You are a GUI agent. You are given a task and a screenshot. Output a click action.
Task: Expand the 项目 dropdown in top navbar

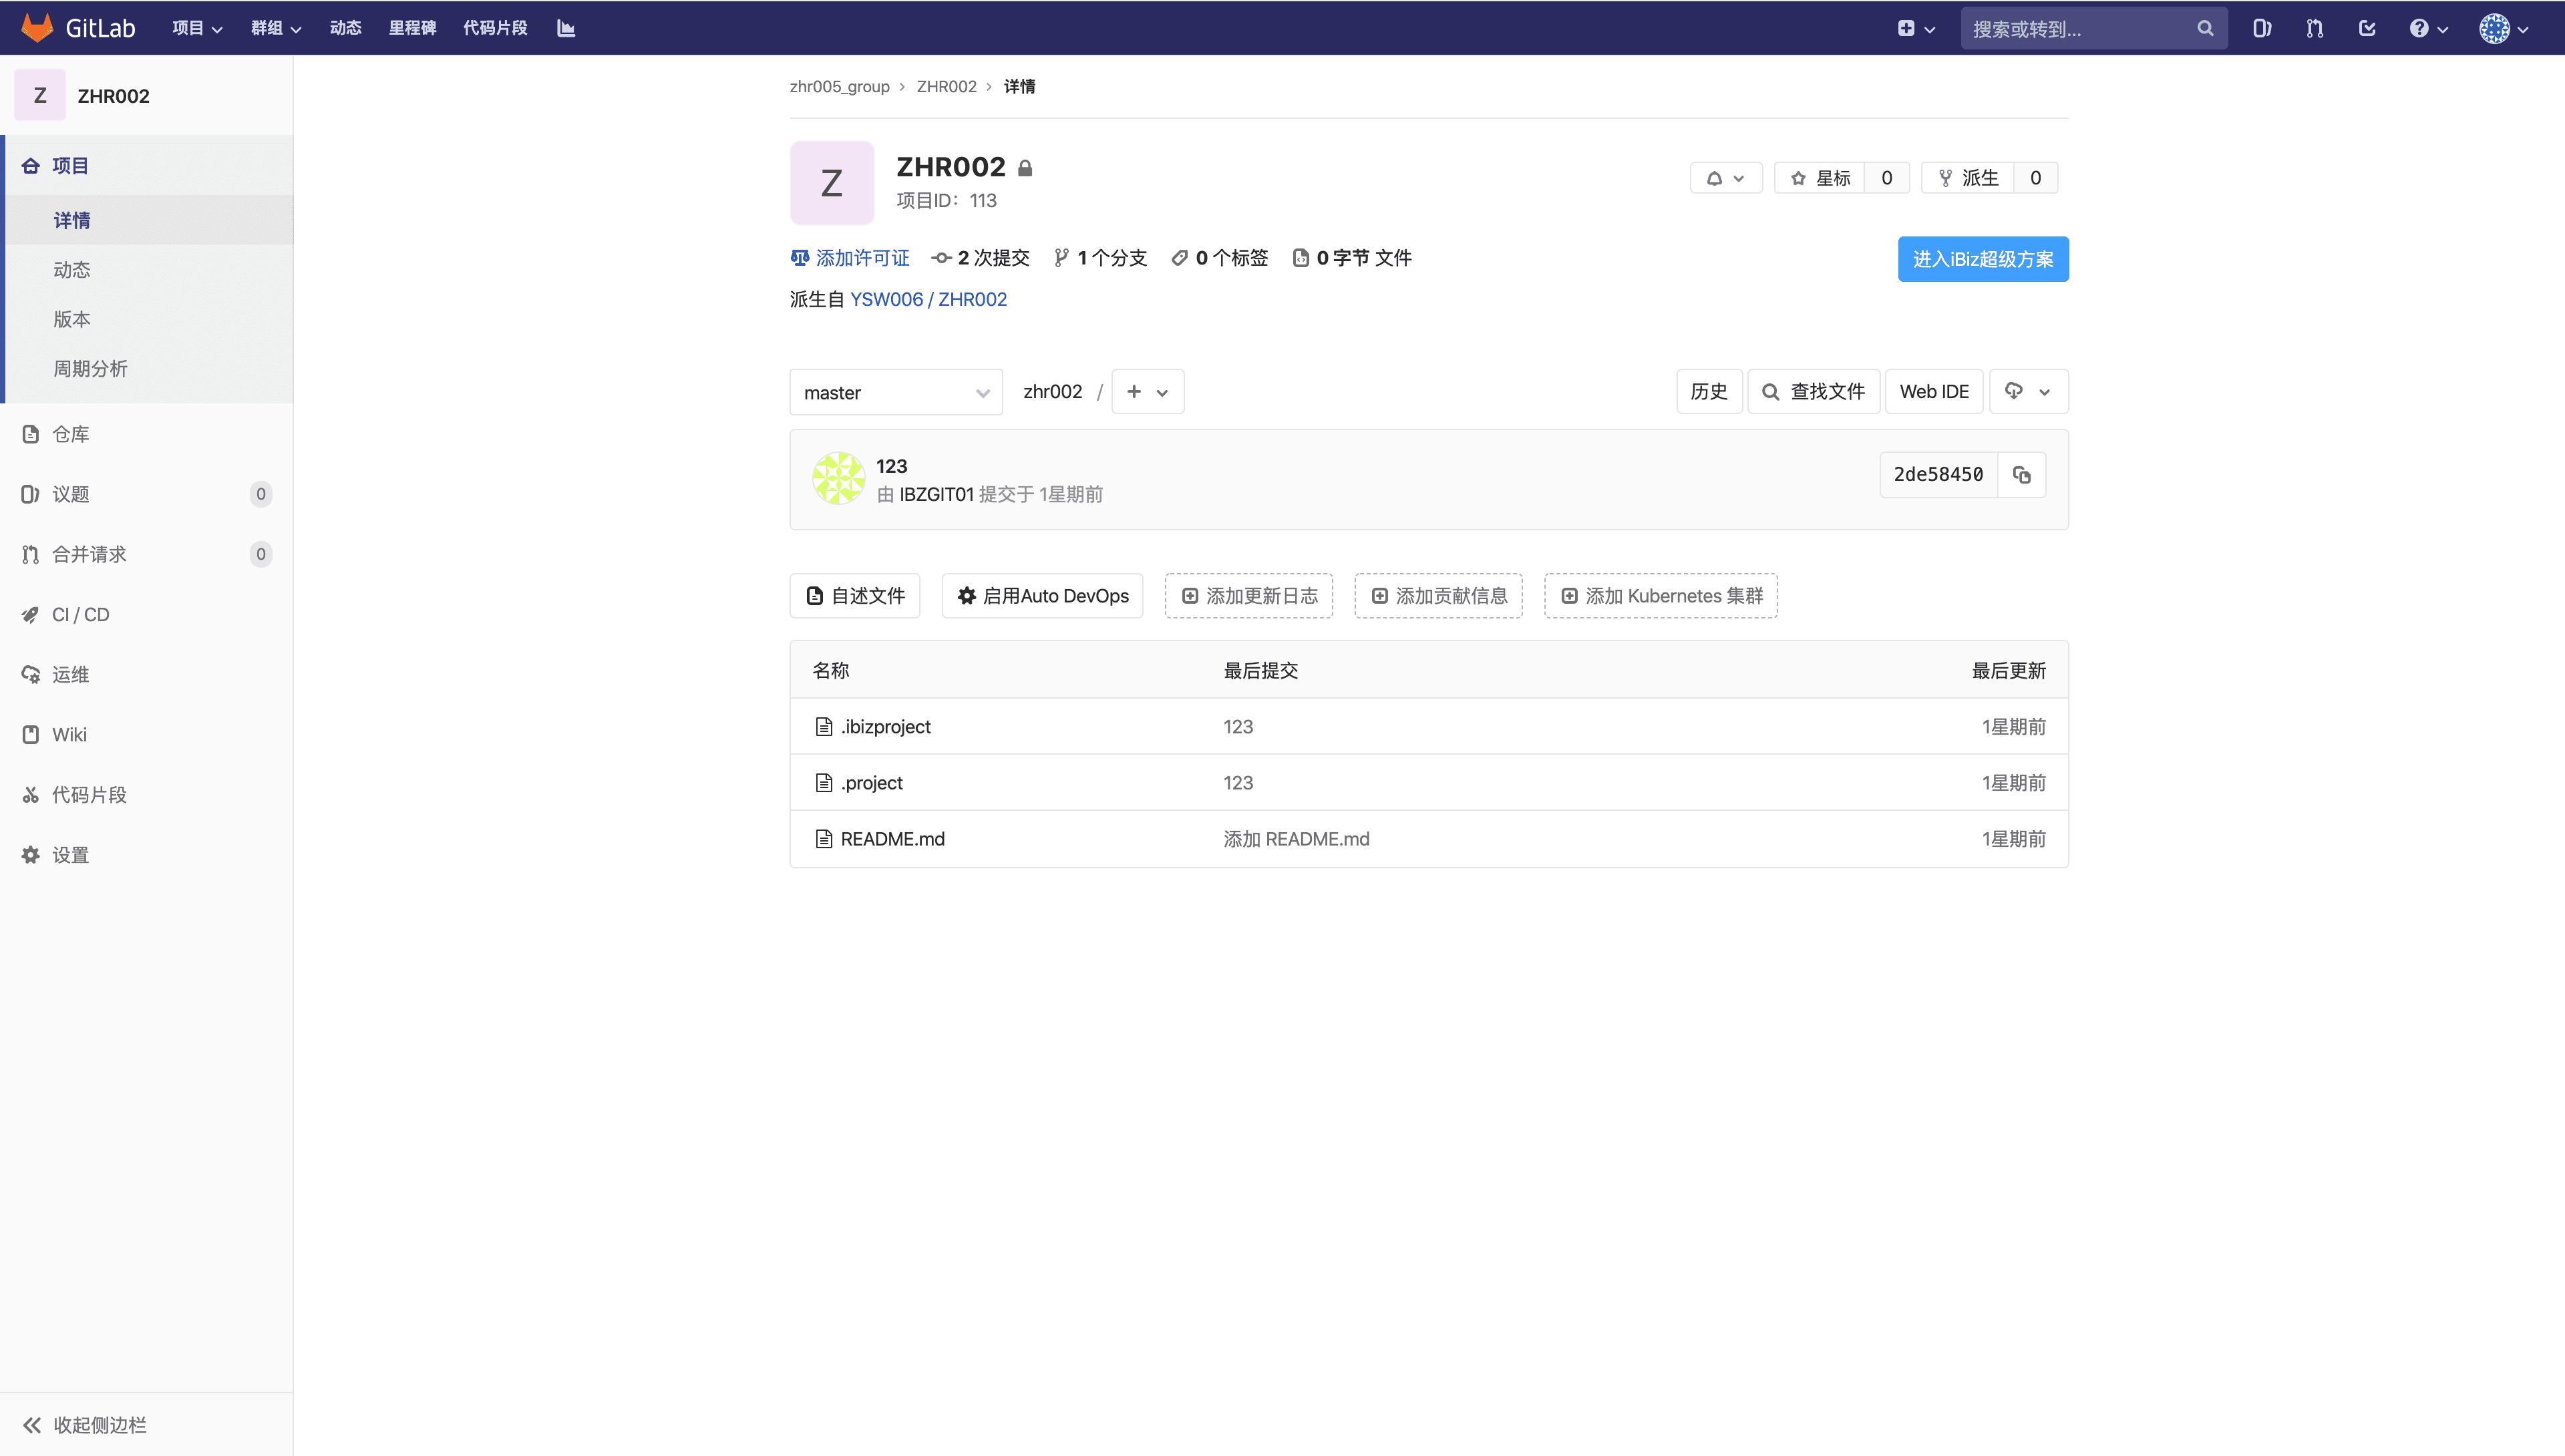[x=197, y=28]
